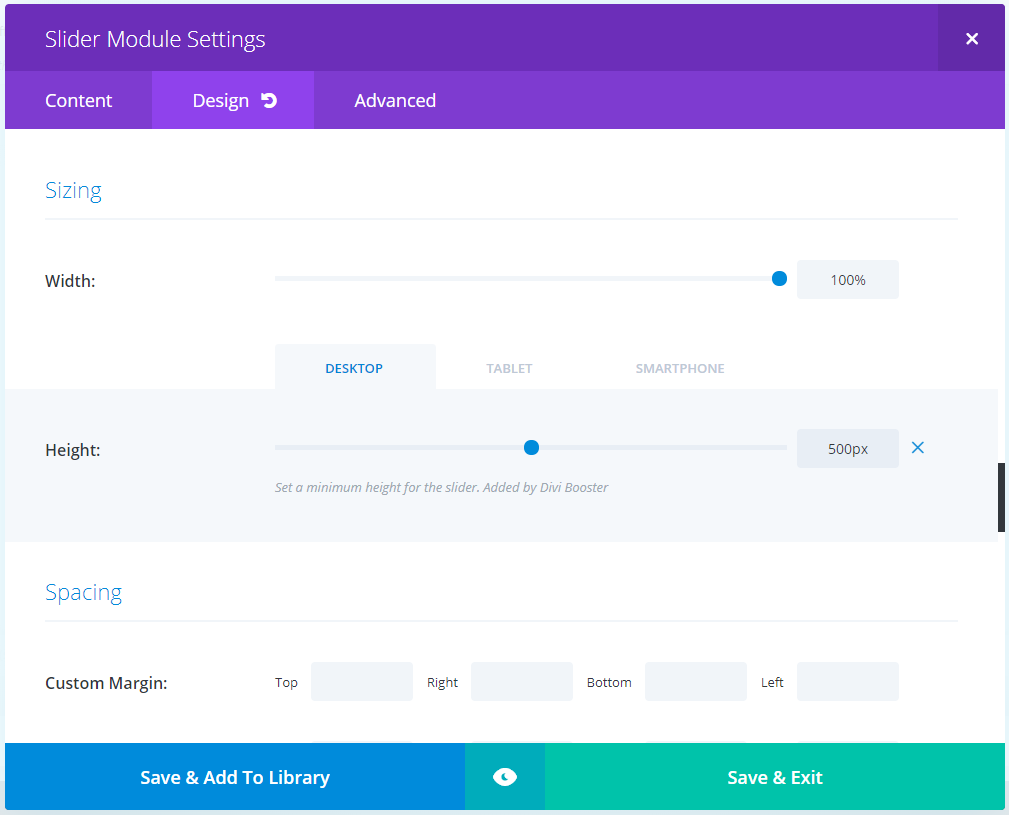Open the Advanced tab
The width and height of the screenshot is (1009, 815).
pos(395,100)
